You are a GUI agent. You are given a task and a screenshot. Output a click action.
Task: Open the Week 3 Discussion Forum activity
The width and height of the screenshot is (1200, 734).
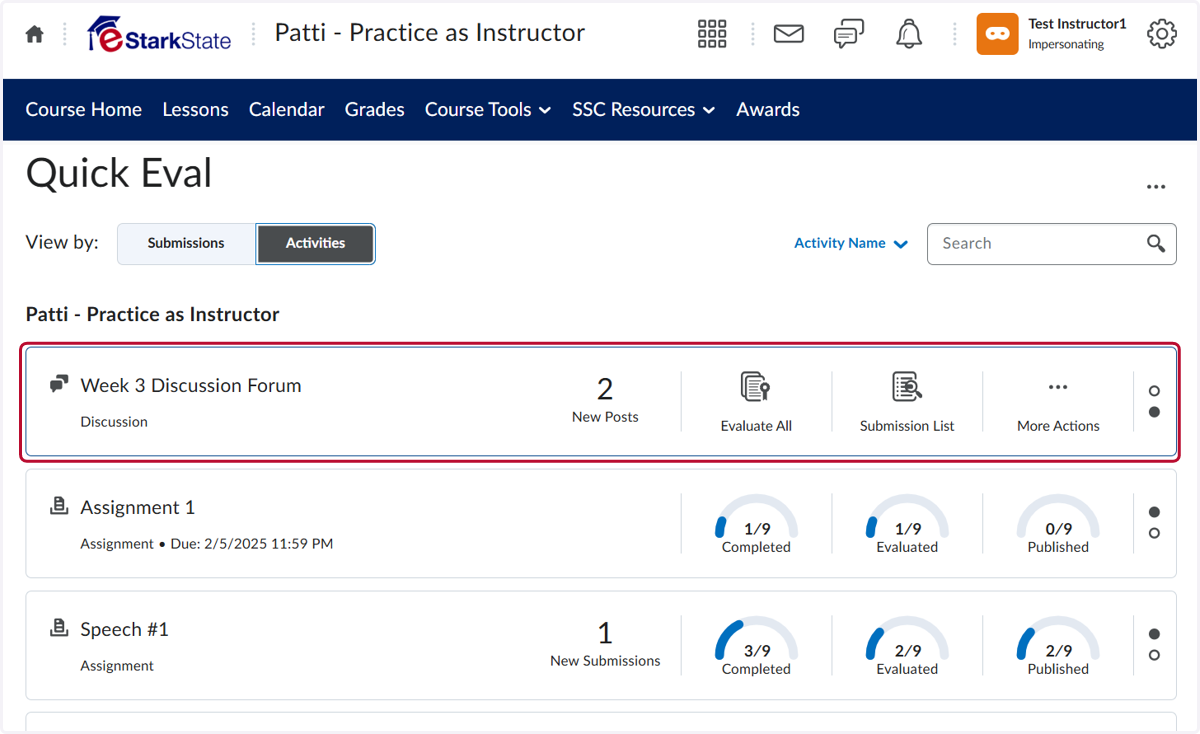click(x=191, y=385)
